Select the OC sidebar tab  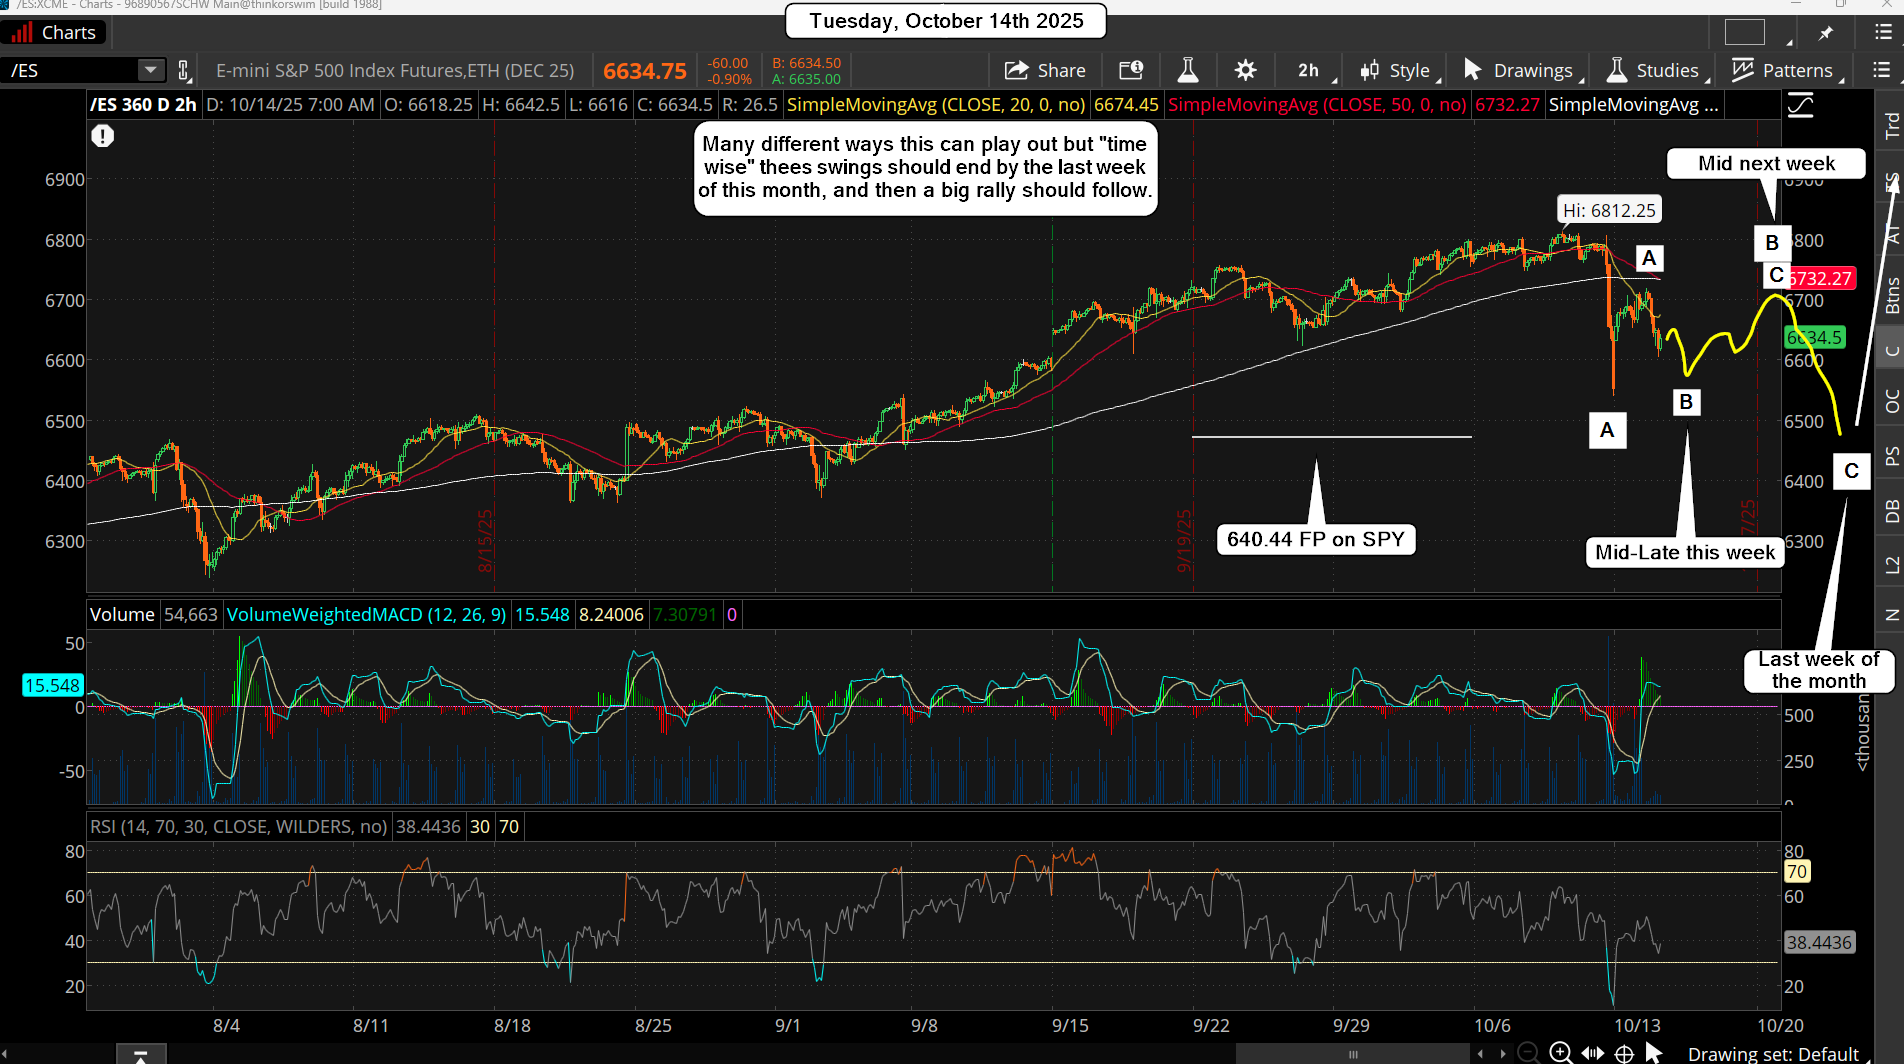(x=1890, y=400)
